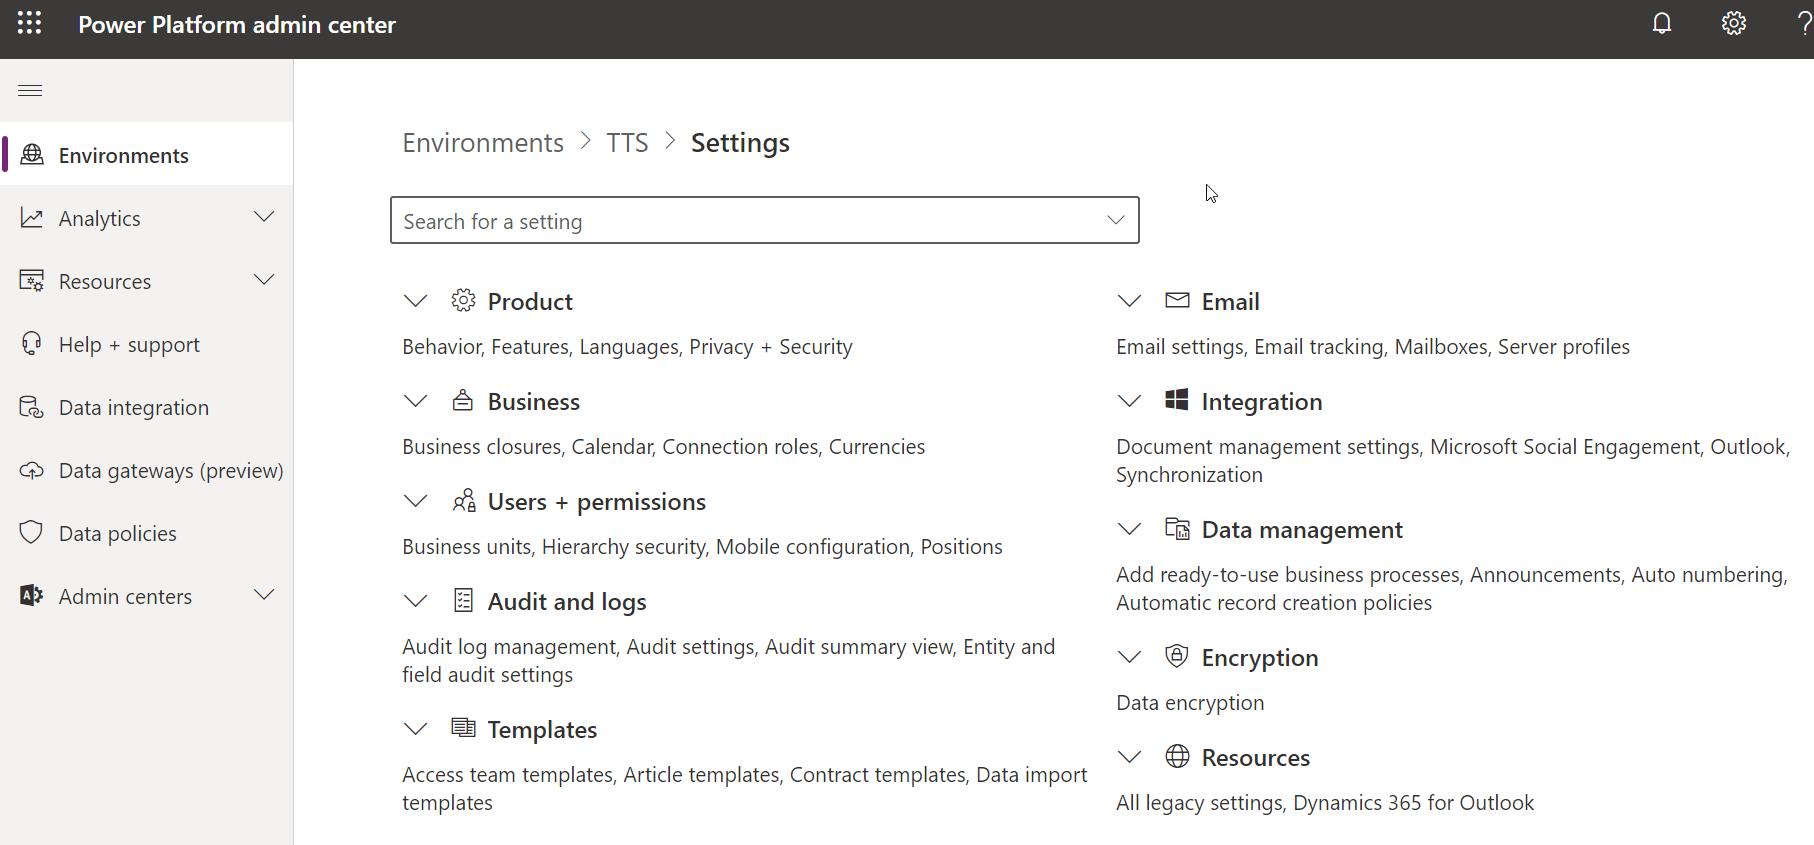Click the Templates icon
Screen dimensions: 1814x845
coord(463,728)
